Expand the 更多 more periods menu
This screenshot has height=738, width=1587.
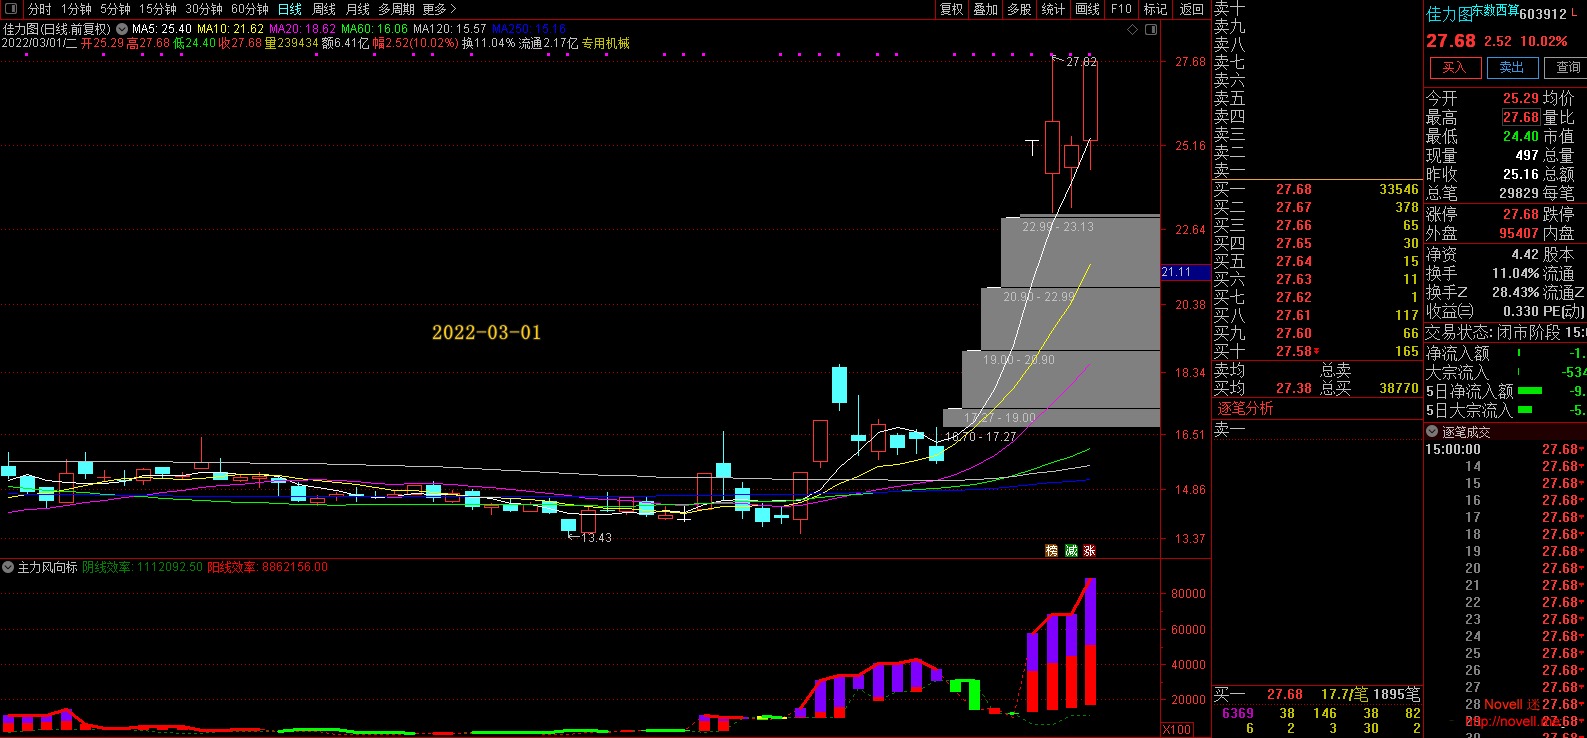[439, 9]
